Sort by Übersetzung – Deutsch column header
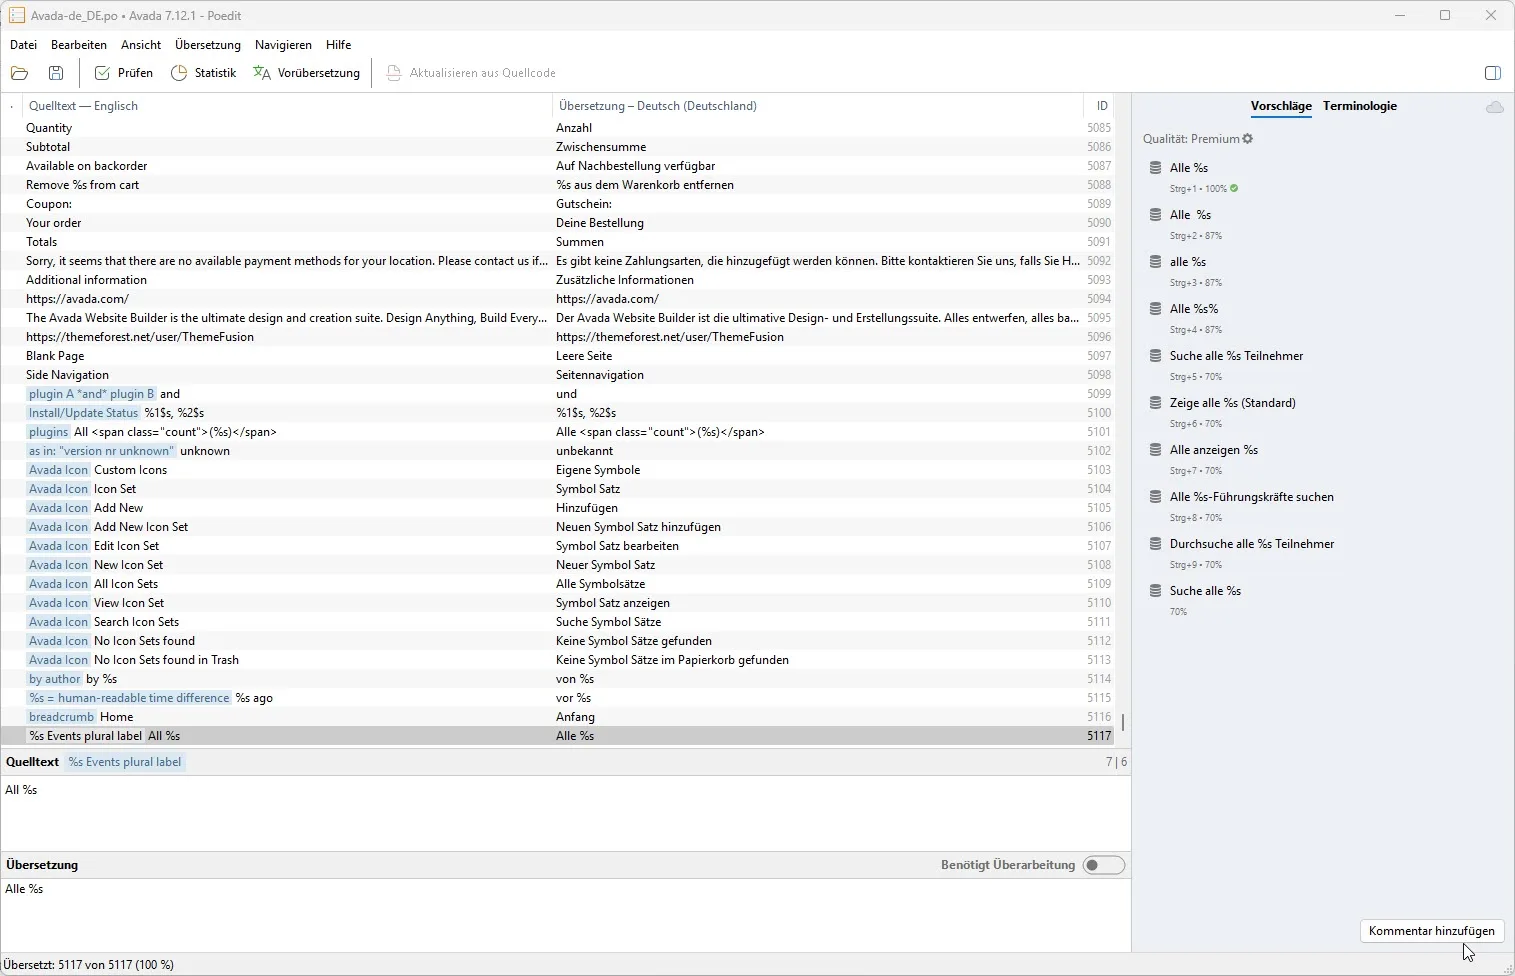 click(x=817, y=106)
